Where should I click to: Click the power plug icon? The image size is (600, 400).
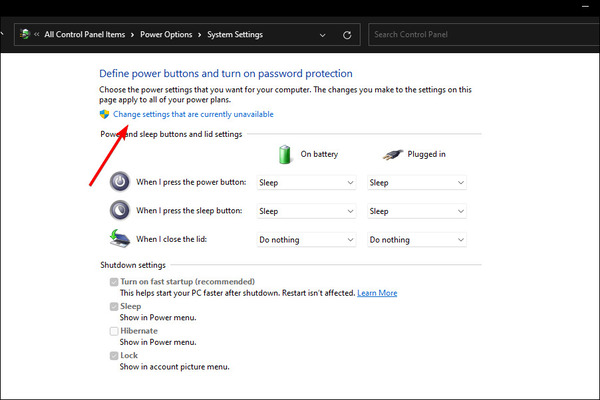[393, 155]
